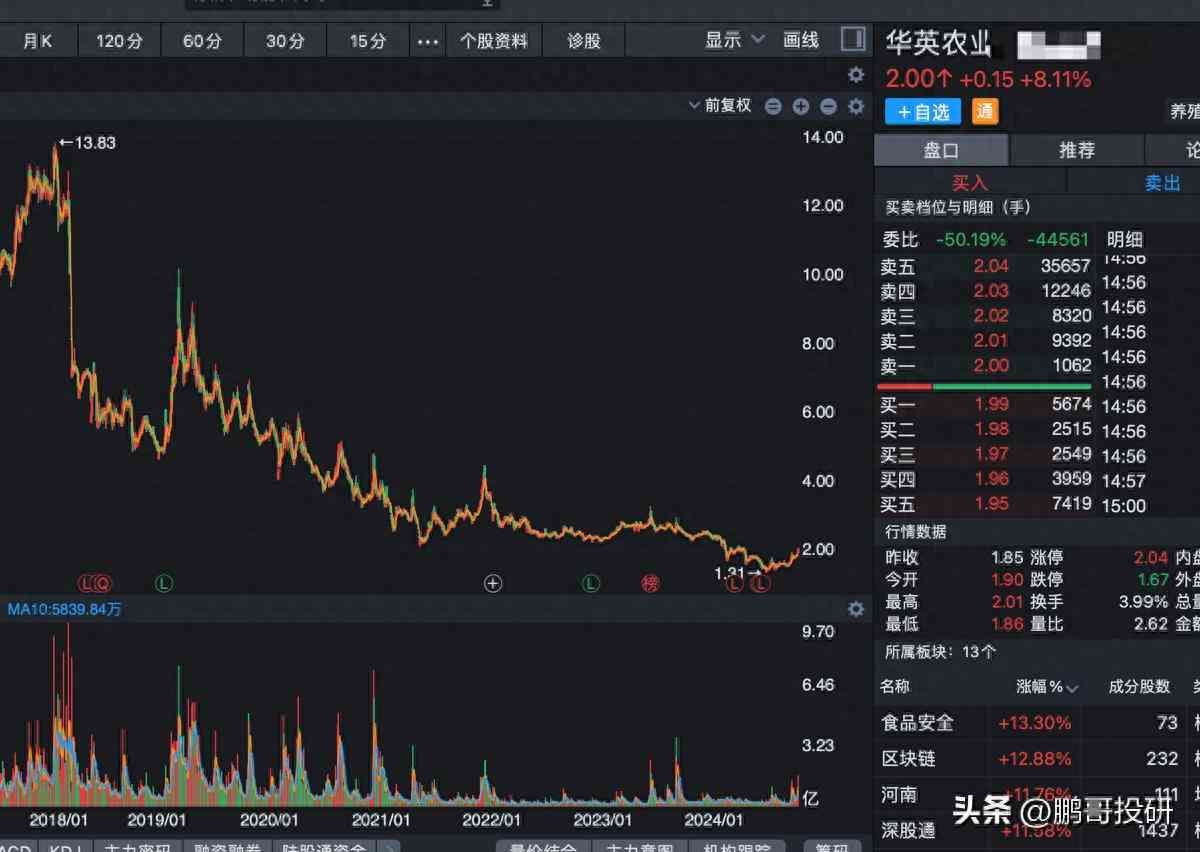Click the orange 通 badge icon

pyautogui.click(x=985, y=112)
